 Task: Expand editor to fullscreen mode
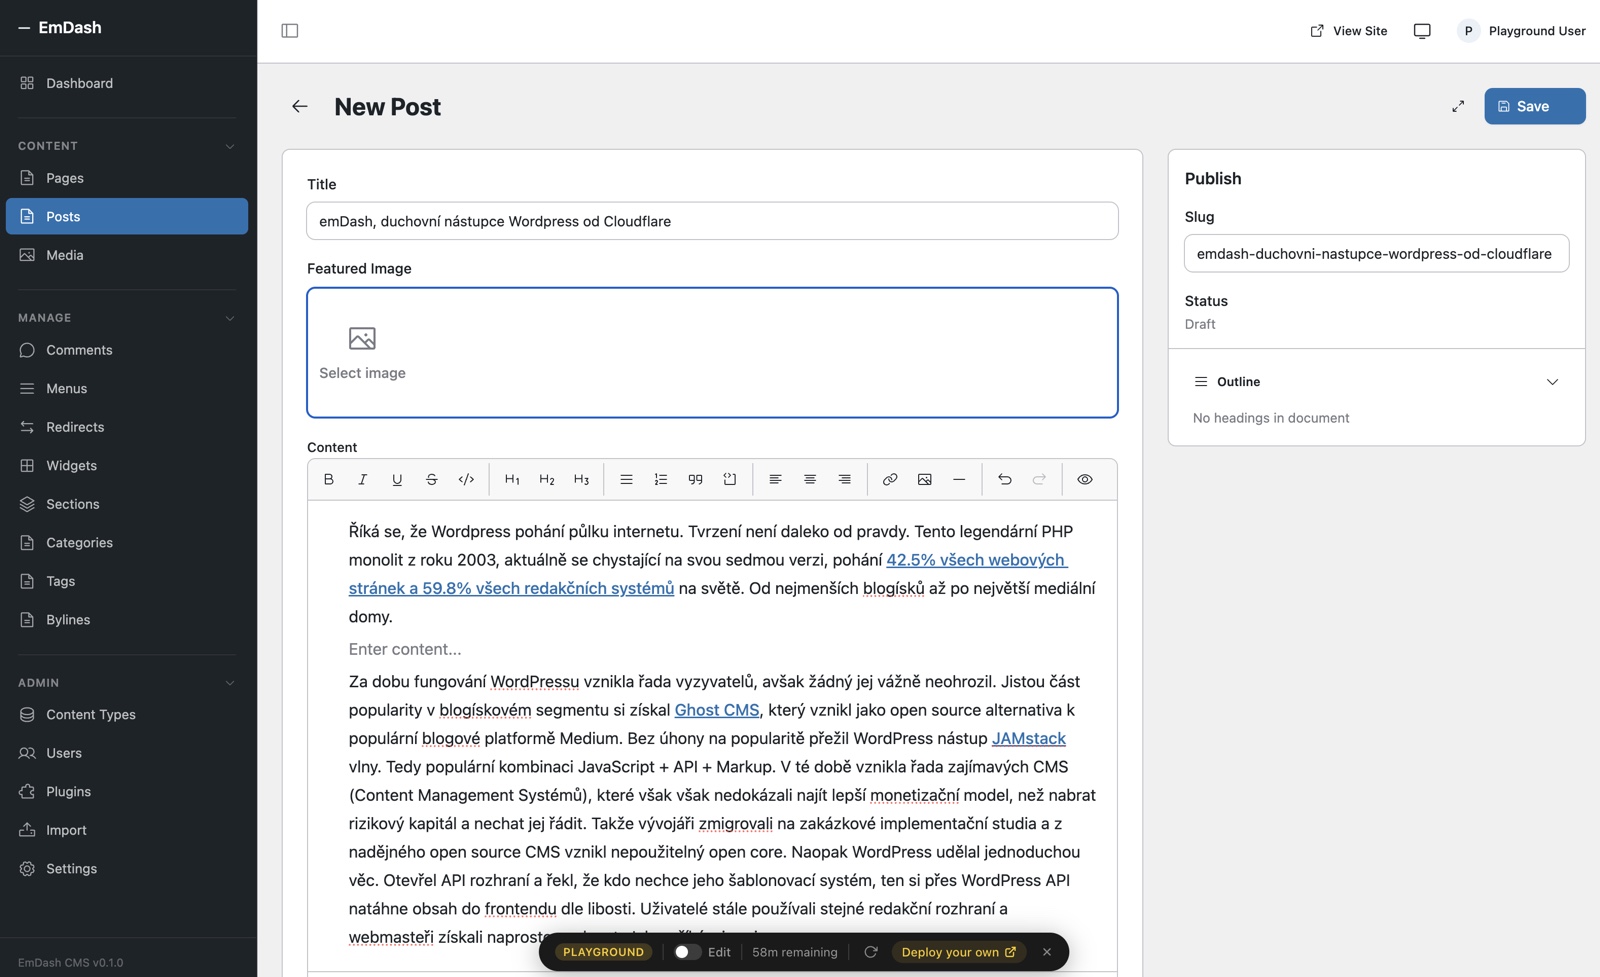click(x=1458, y=106)
